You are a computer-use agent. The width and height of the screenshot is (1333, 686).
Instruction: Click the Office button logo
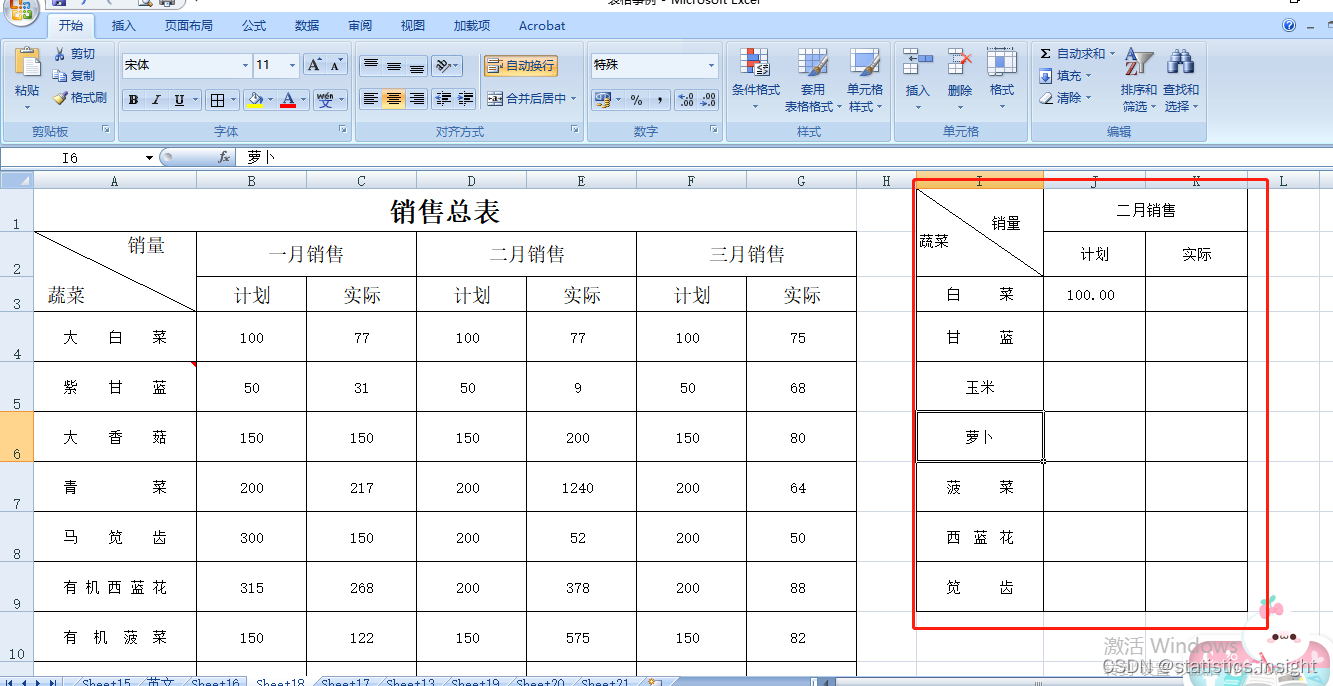pos(21,8)
